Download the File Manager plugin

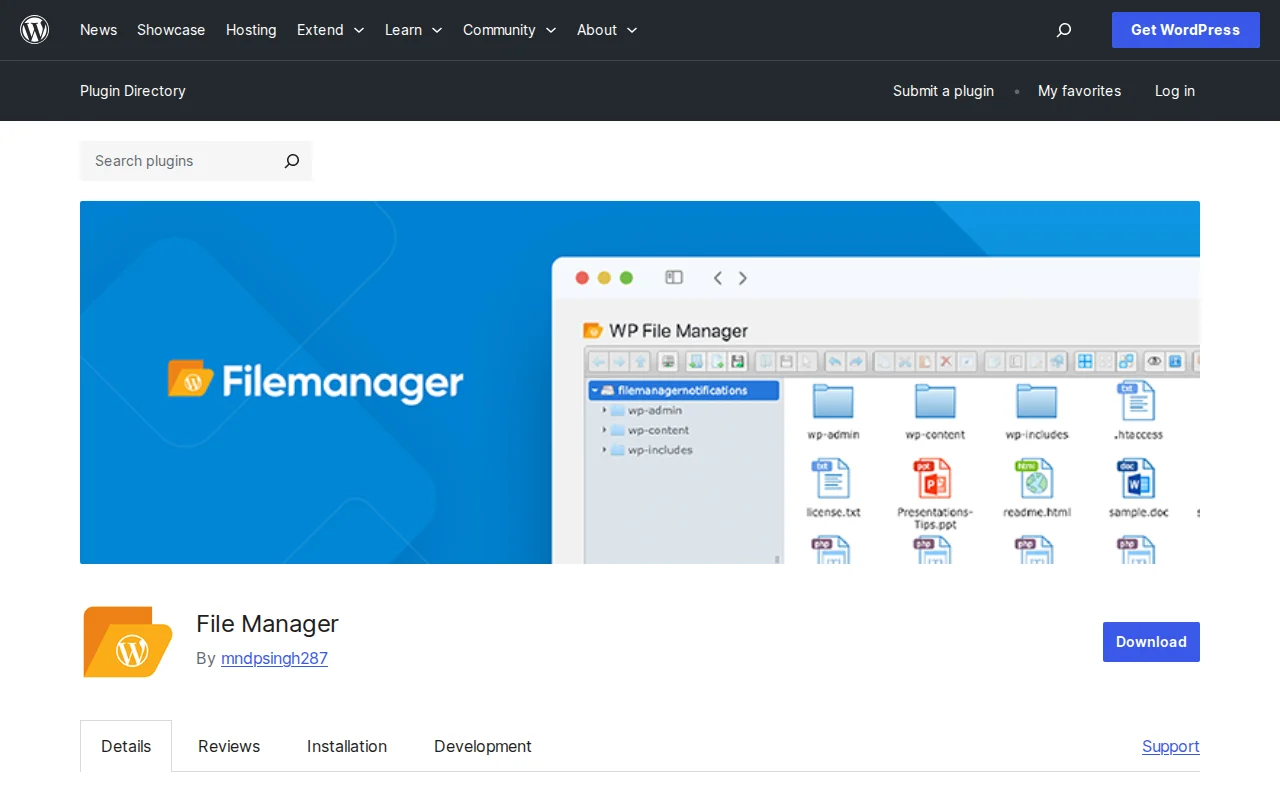[1150, 641]
